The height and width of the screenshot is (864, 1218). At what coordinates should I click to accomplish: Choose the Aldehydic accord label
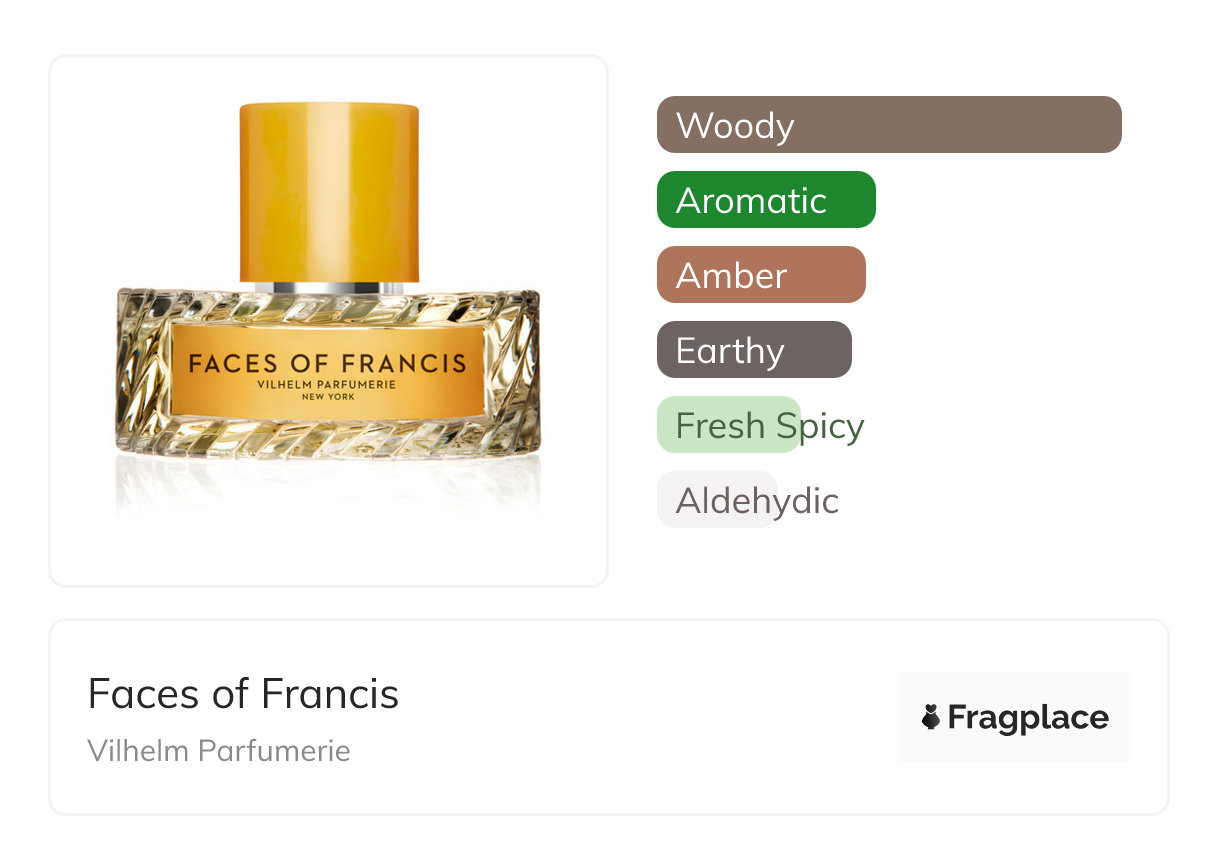click(x=757, y=500)
